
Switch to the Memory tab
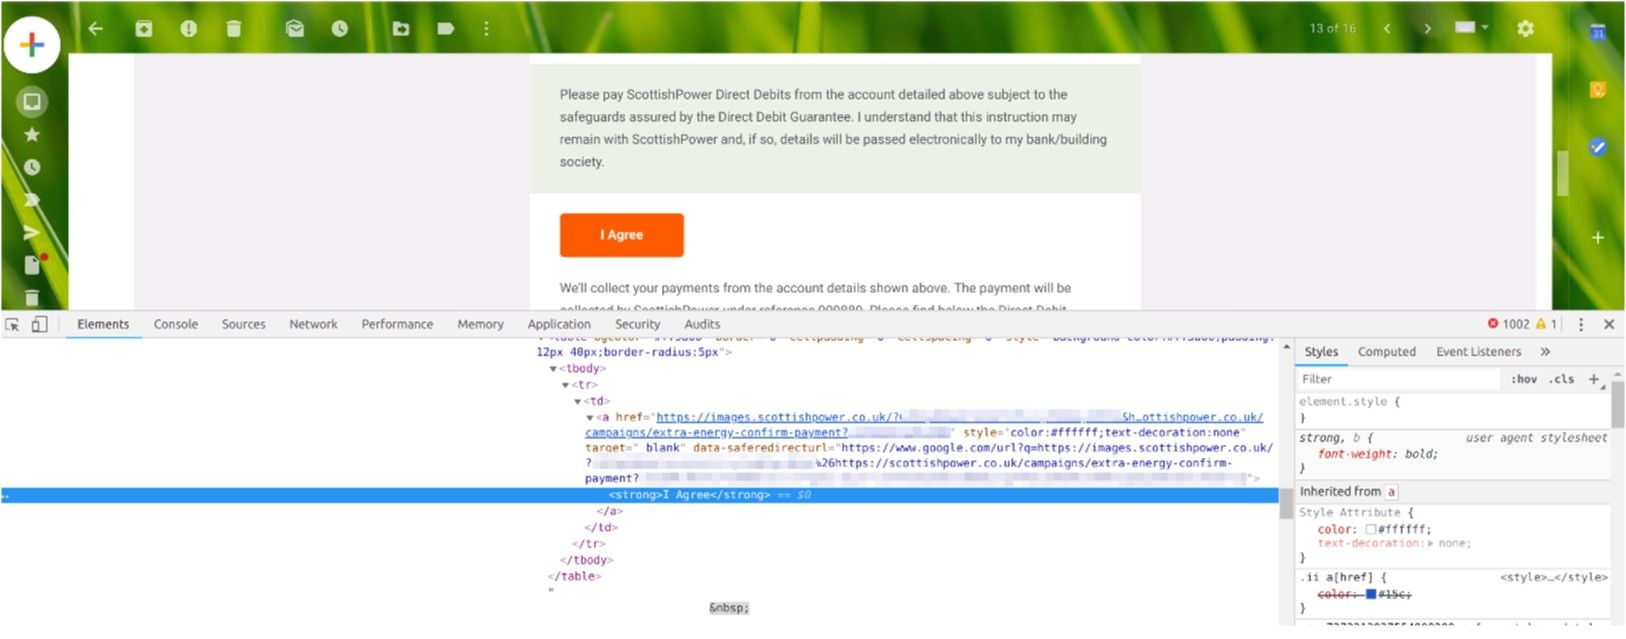(480, 325)
